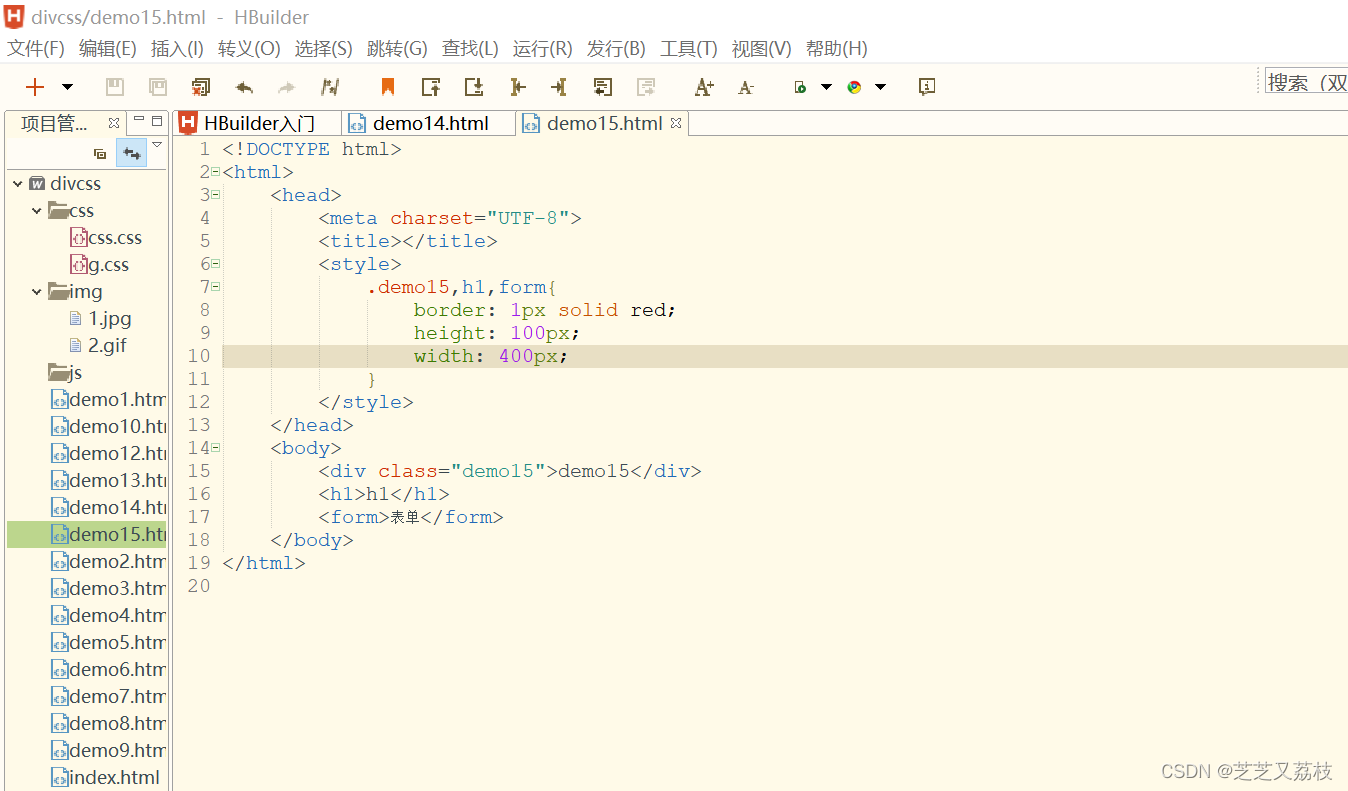Click the Undo arrow icon

tap(244, 88)
